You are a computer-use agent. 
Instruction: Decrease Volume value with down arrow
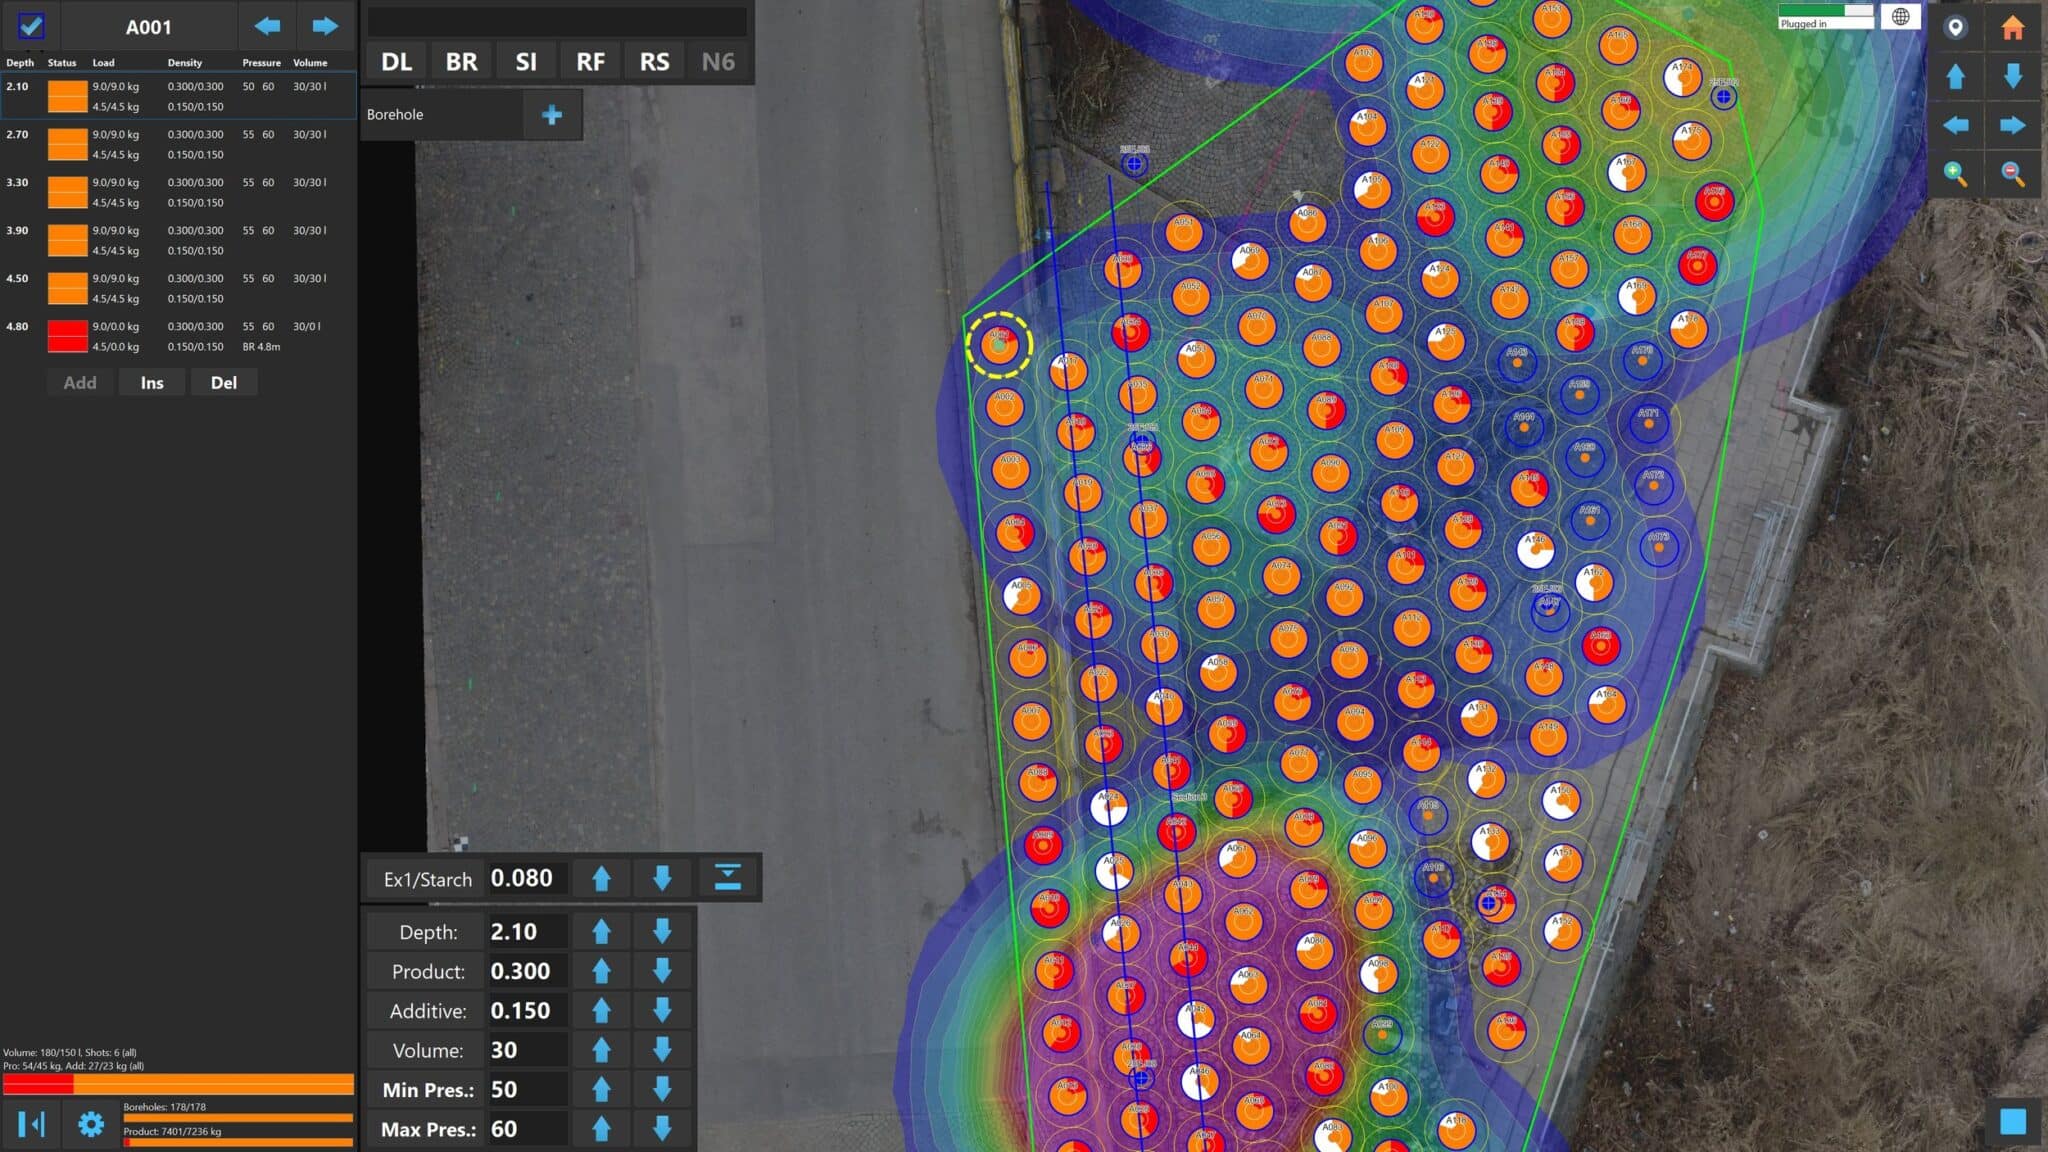pyautogui.click(x=662, y=1050)
